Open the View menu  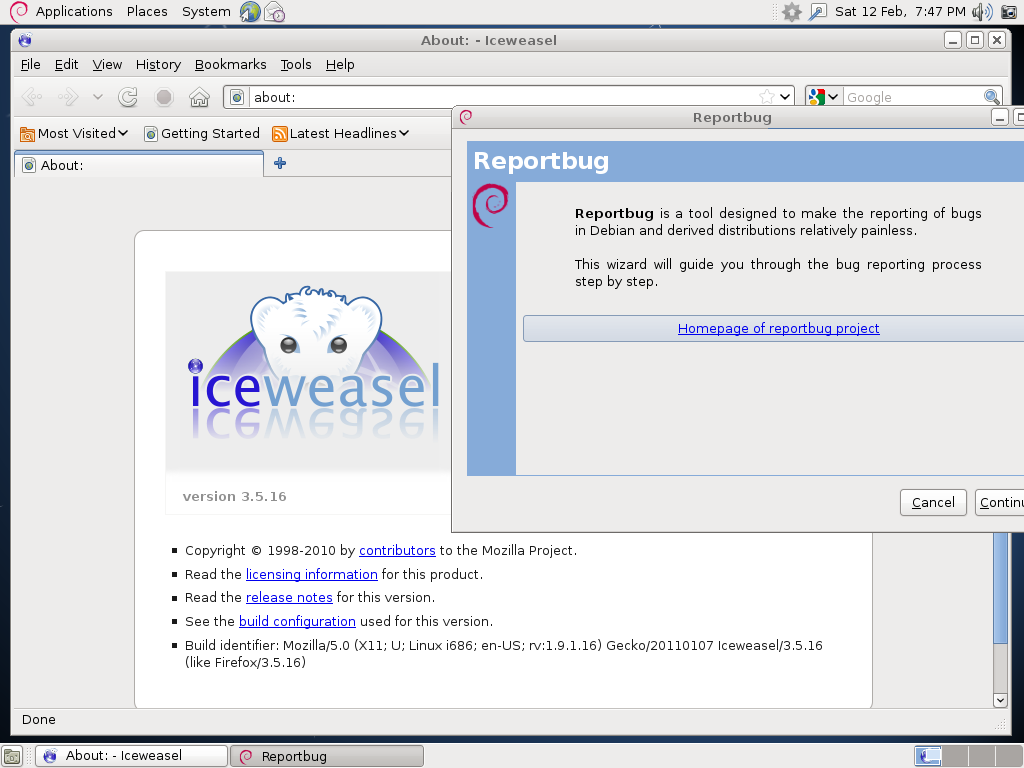[x=107, y=65]
